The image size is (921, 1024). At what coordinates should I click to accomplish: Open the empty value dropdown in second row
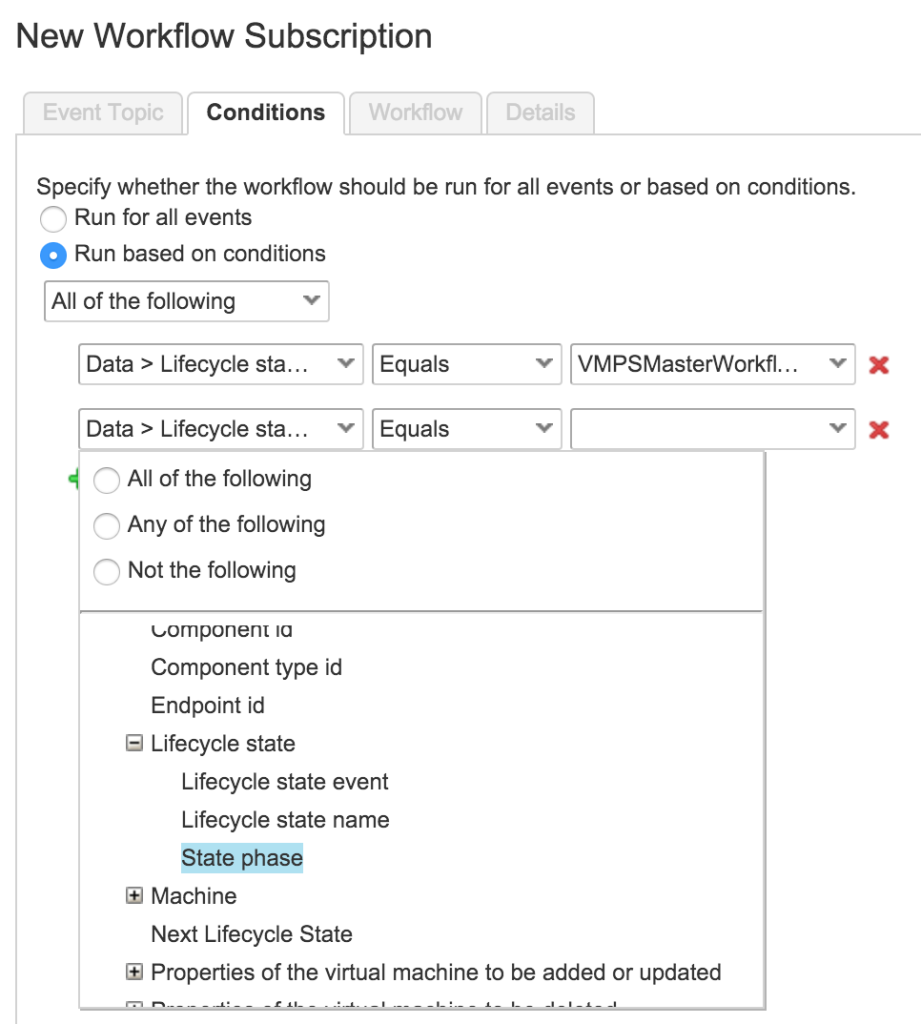[x=712, y=429]
